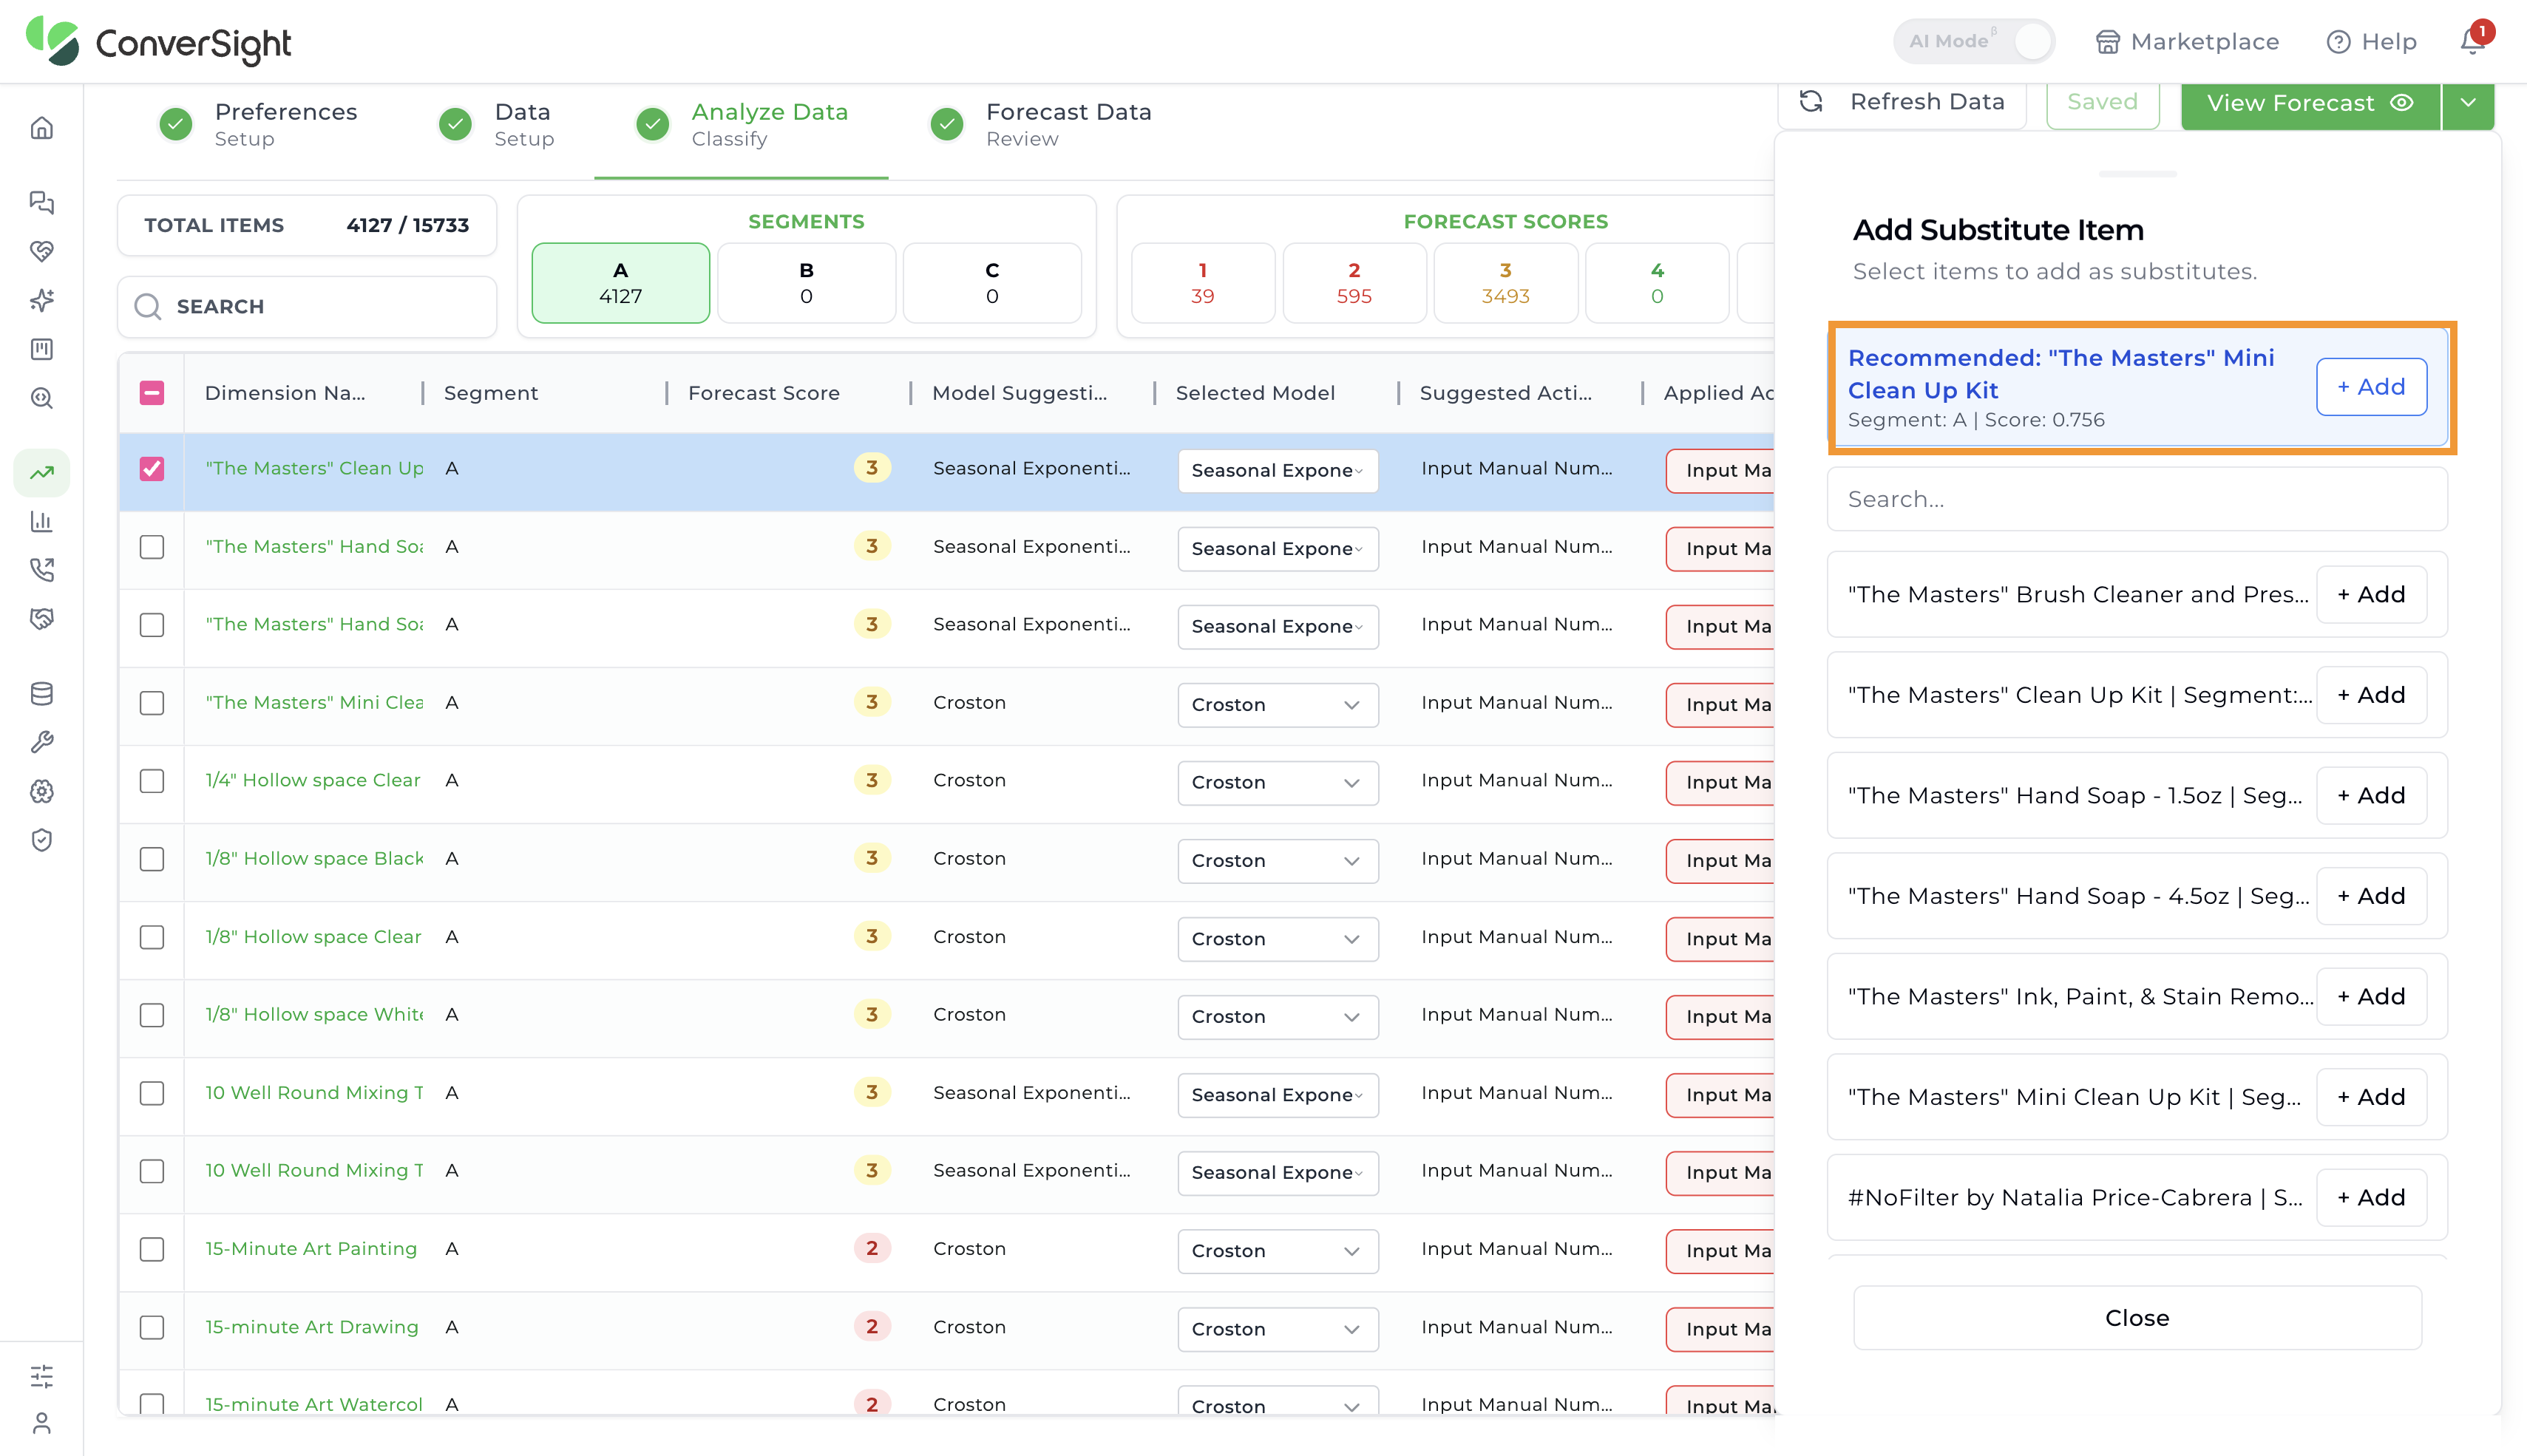Add the recommended Mini Clean Up Kit
Screen dimensions: 2527x1456
2371,387
